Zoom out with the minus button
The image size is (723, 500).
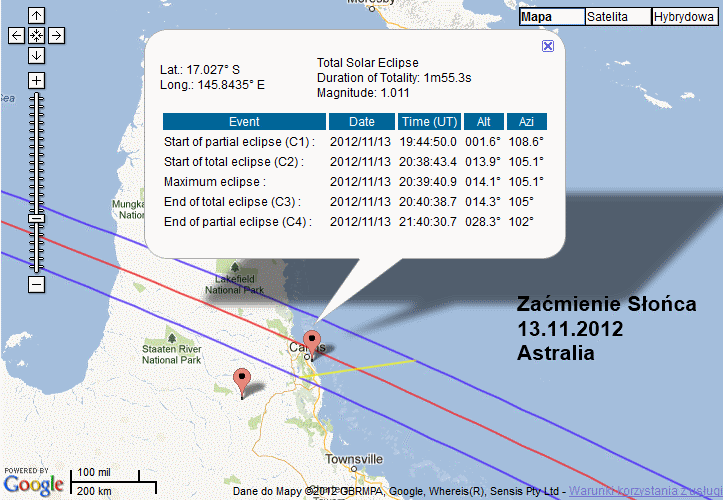tap(36, 285)
